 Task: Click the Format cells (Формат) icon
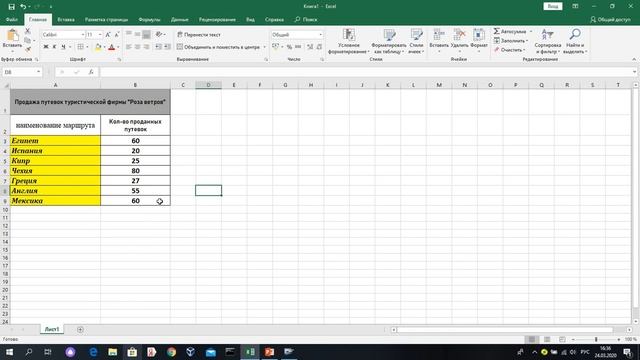point(479,35)
